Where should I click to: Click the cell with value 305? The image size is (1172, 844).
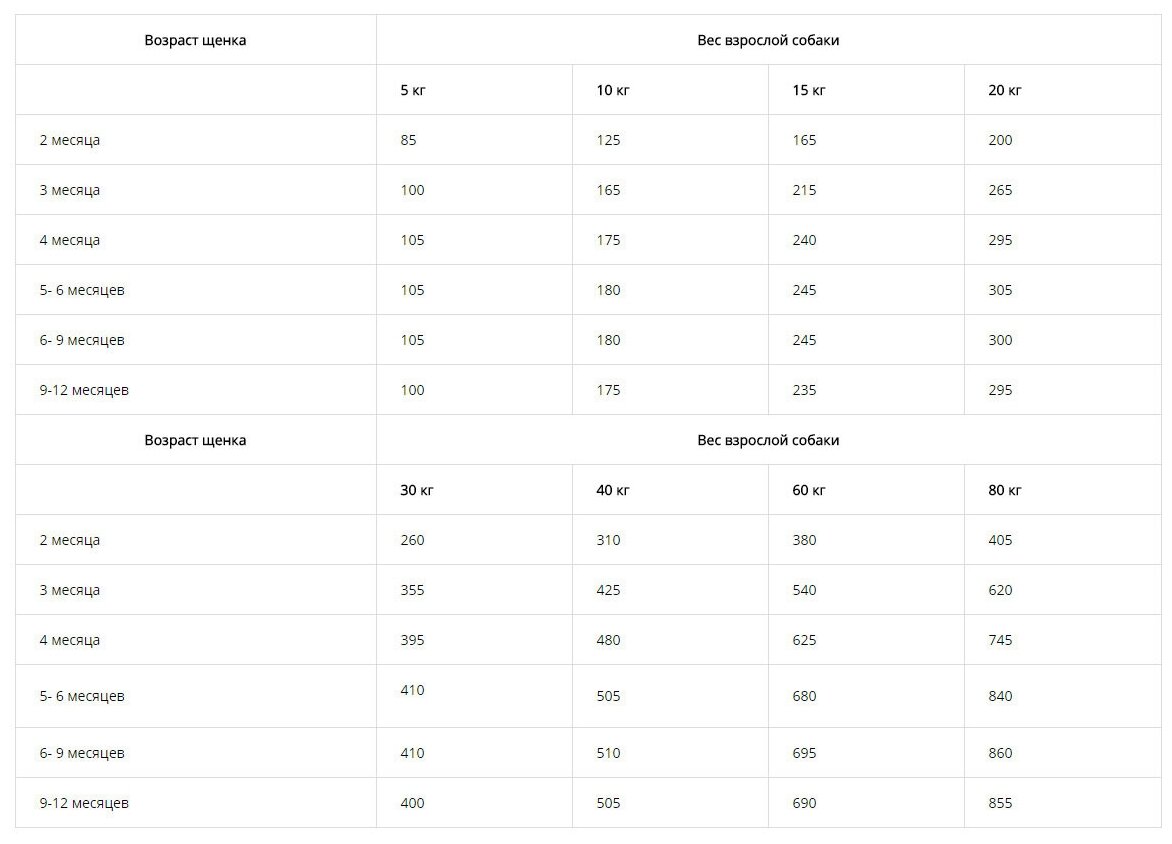click(1000, 291)
